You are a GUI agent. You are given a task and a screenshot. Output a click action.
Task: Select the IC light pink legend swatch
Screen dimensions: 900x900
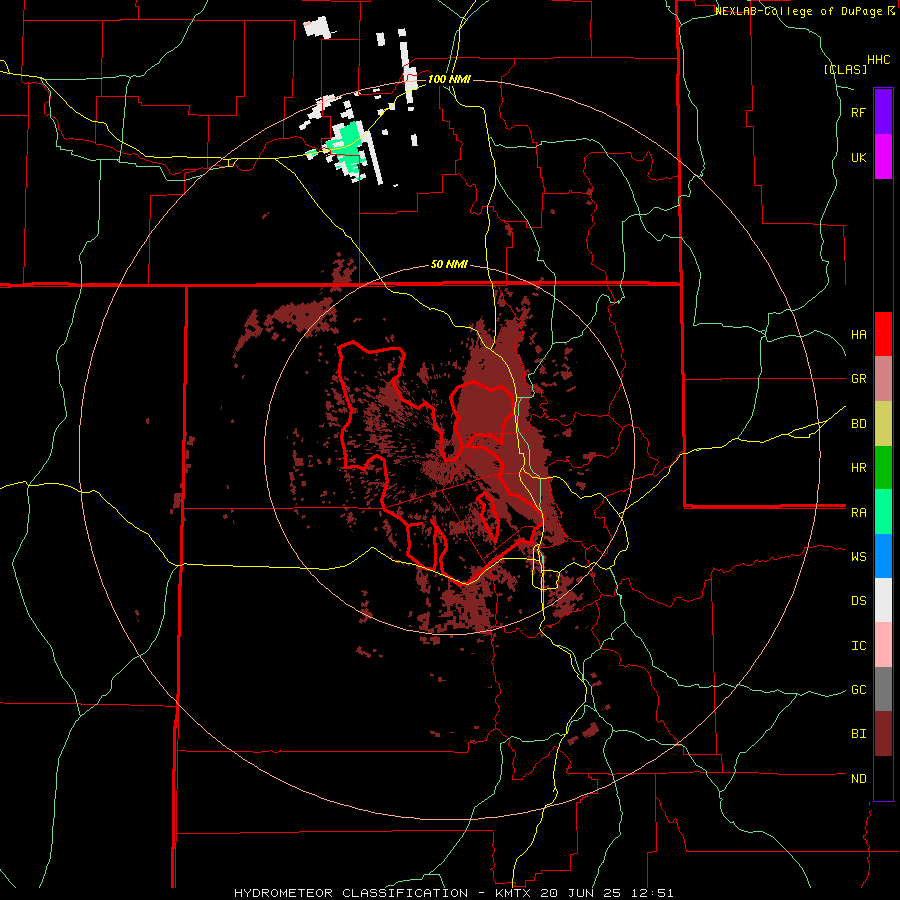(x=883, y=645)
